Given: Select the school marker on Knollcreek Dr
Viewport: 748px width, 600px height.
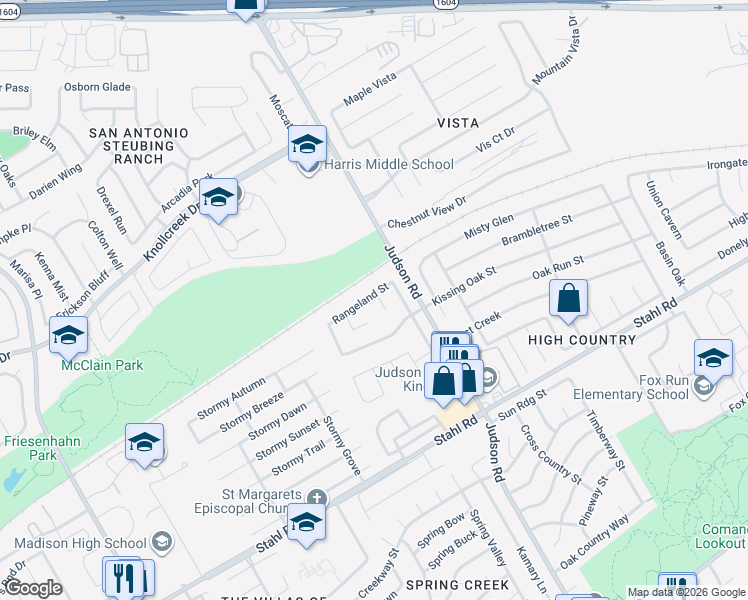Looking at the screenshot, I should coord(218,198).
